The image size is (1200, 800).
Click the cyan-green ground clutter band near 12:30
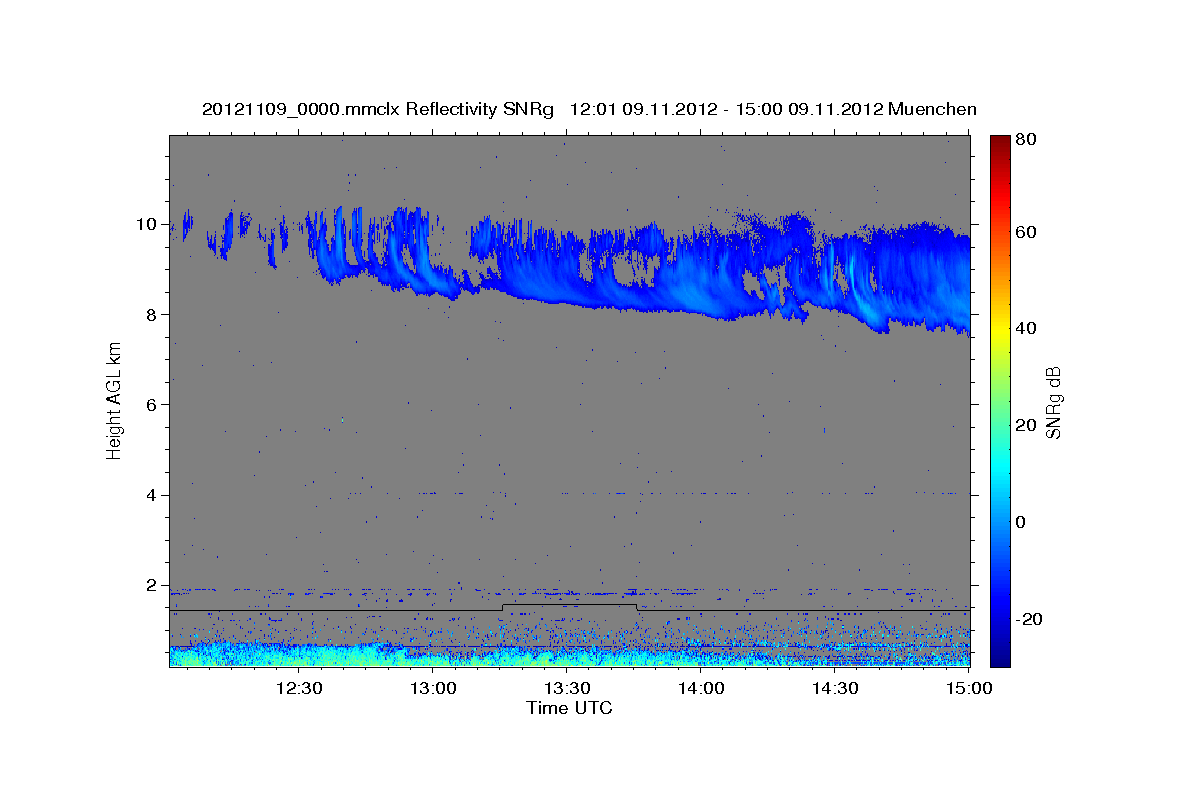(299, 656)
